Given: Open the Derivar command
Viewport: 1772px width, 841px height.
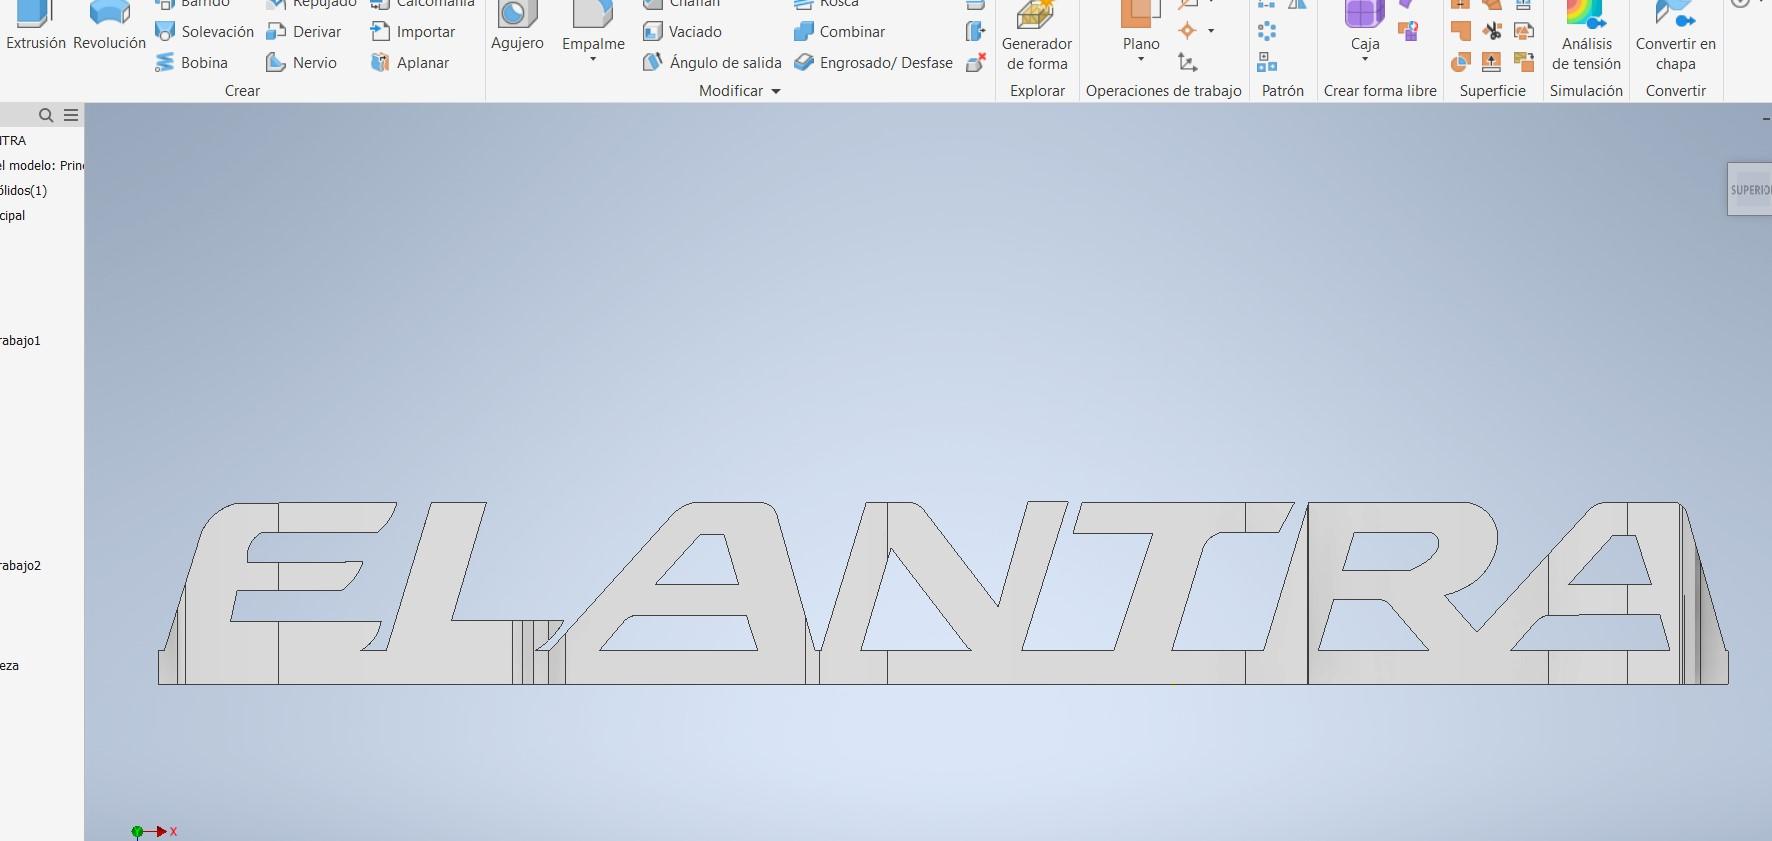Looking at the screenshot, I should click(304, 32).
